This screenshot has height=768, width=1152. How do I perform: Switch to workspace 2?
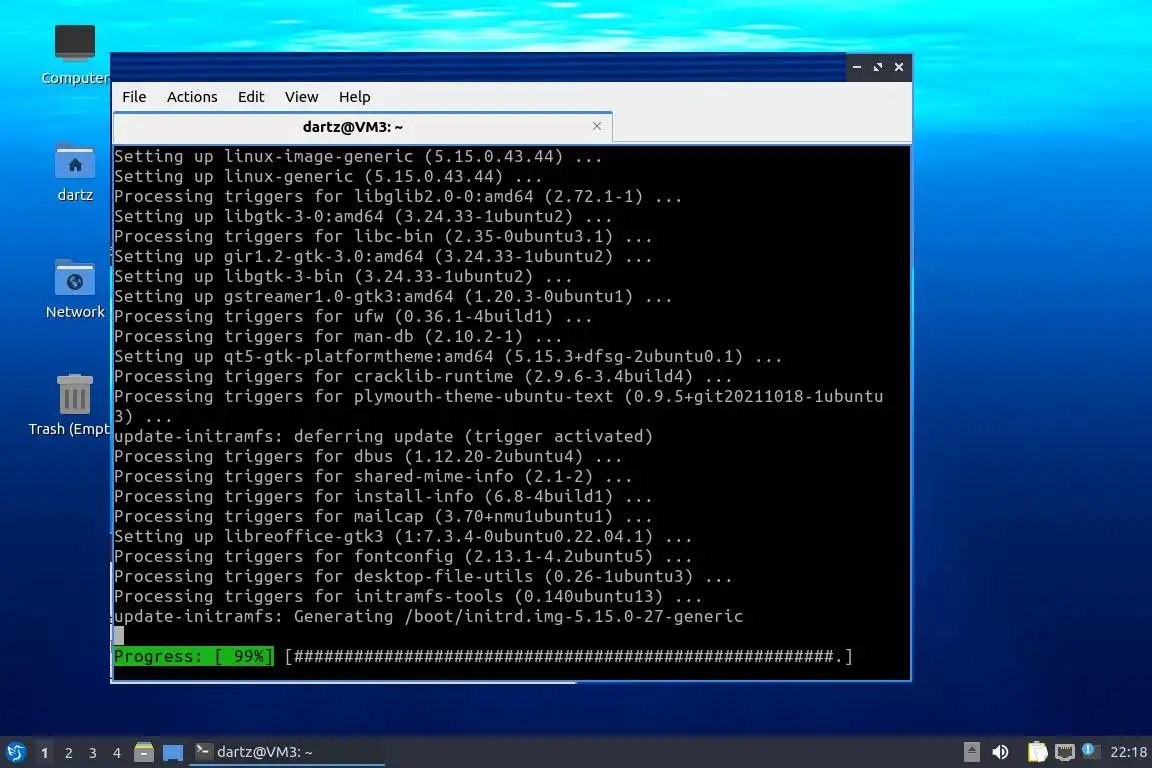click(x=68, y=753)
